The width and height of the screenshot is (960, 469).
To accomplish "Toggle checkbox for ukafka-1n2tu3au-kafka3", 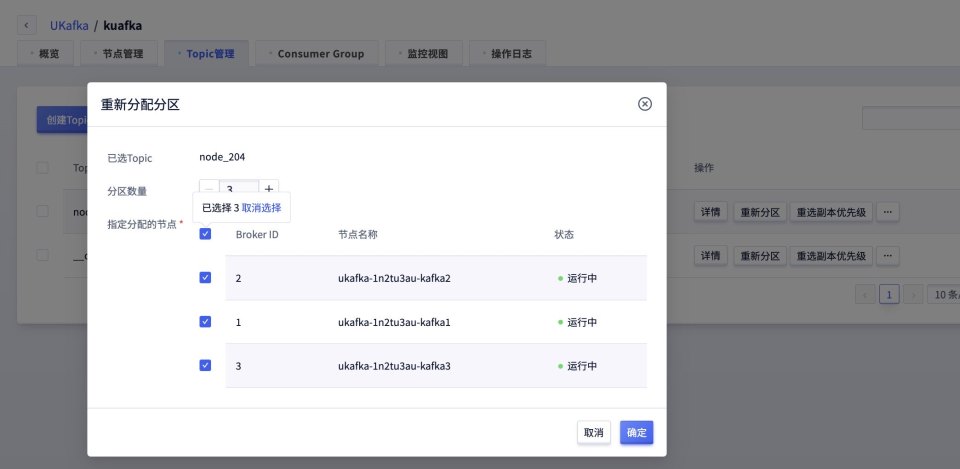I will click(x=205, y=366).
